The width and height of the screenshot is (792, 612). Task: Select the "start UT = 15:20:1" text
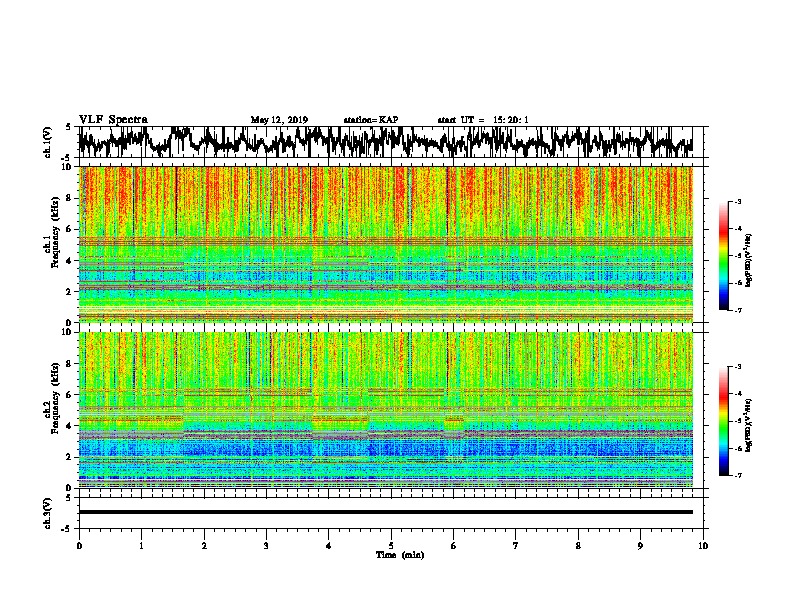click(x=483, y=120)
